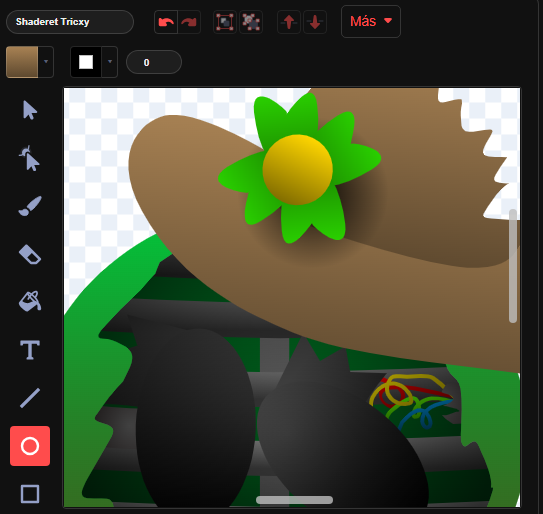Send the shape backward
The height and width of the screenshot is (514, 543).
click(315, 22)
